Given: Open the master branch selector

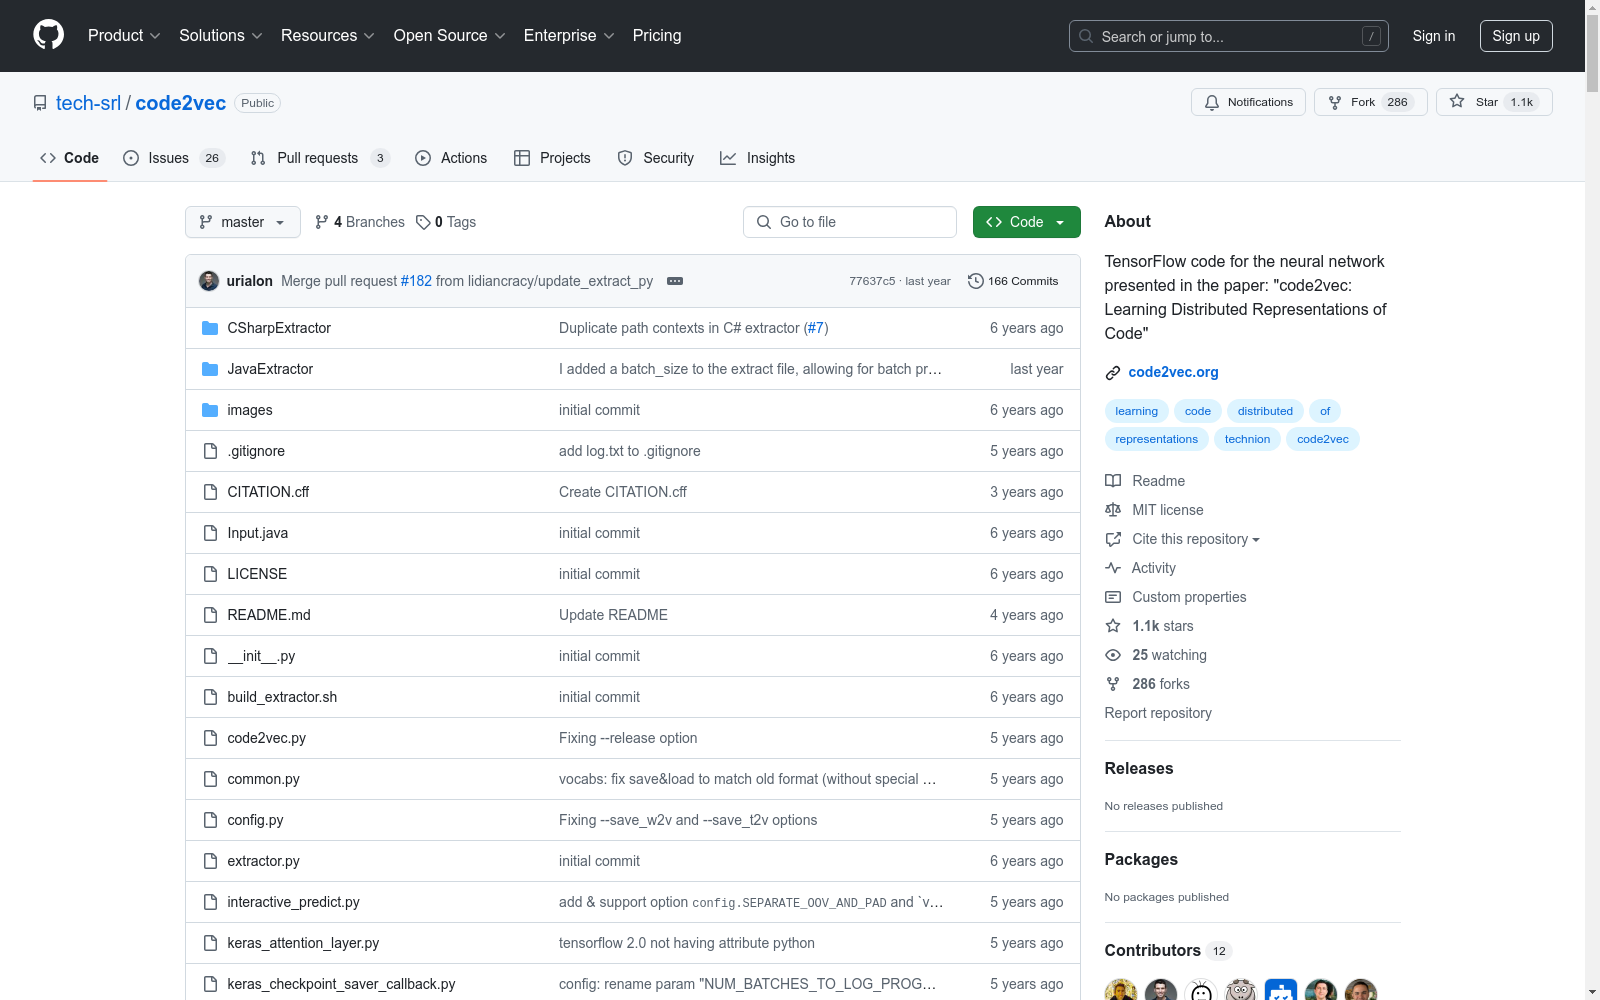Looking at the screenshot, I should click(243, 222).
